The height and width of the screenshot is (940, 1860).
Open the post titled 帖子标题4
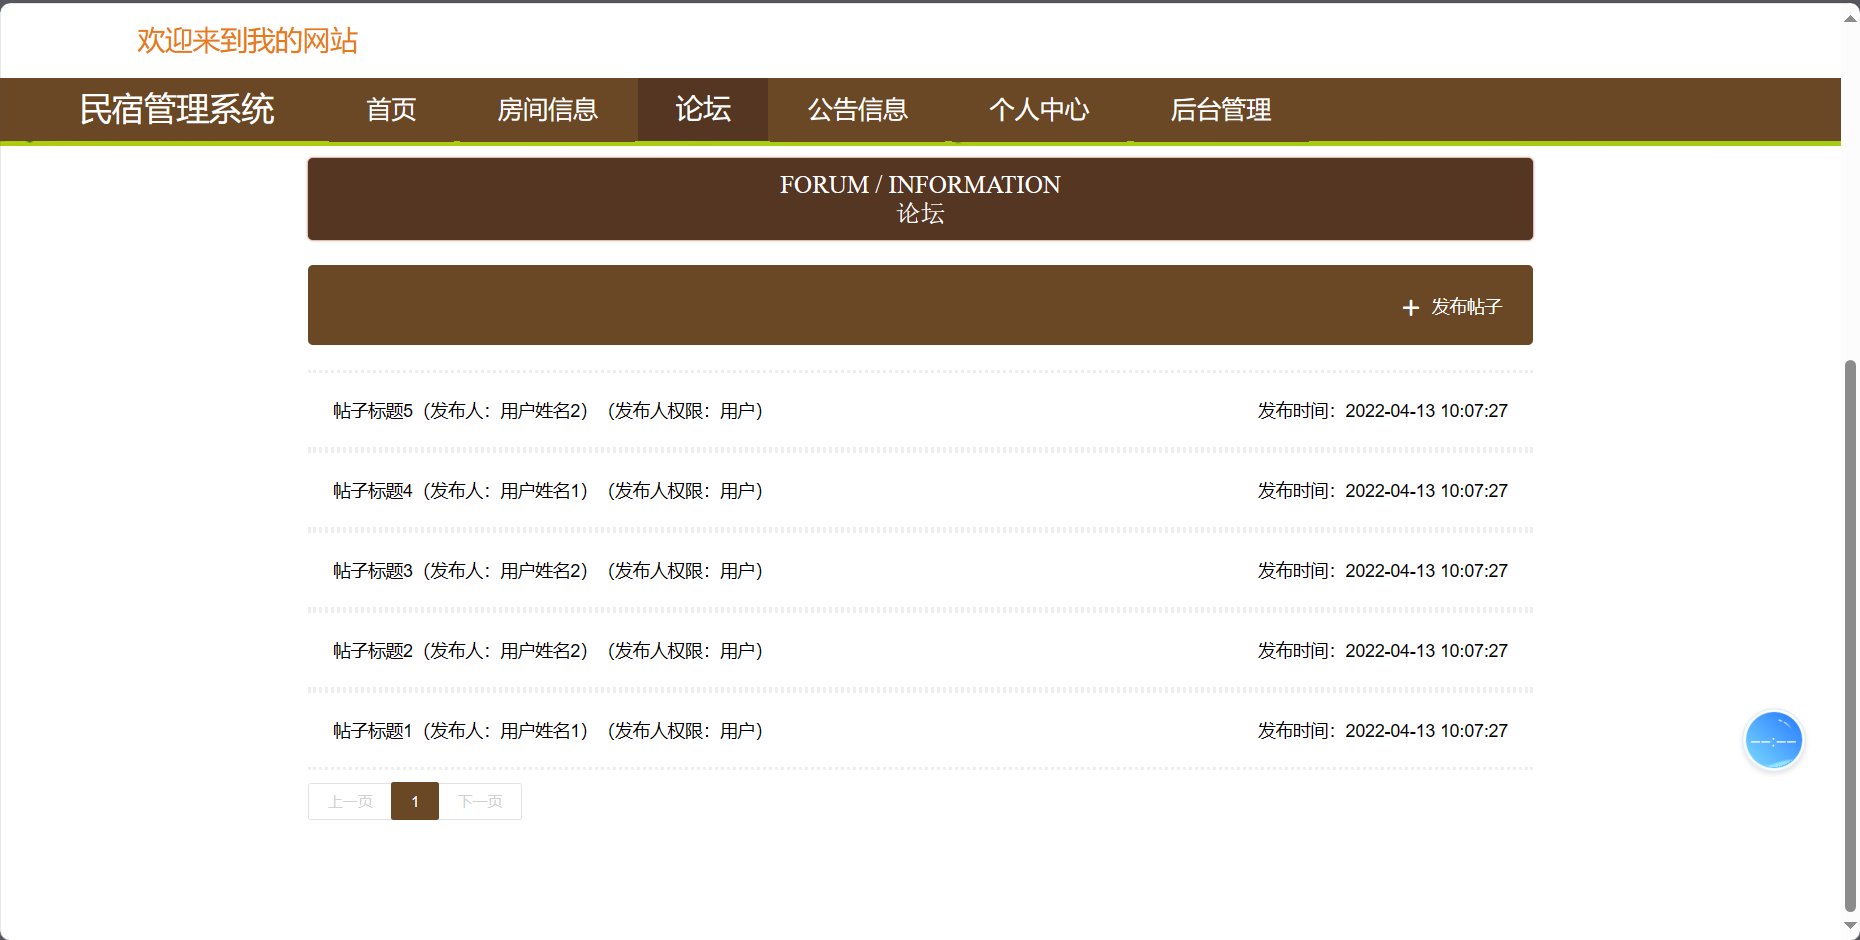point(372,491)
